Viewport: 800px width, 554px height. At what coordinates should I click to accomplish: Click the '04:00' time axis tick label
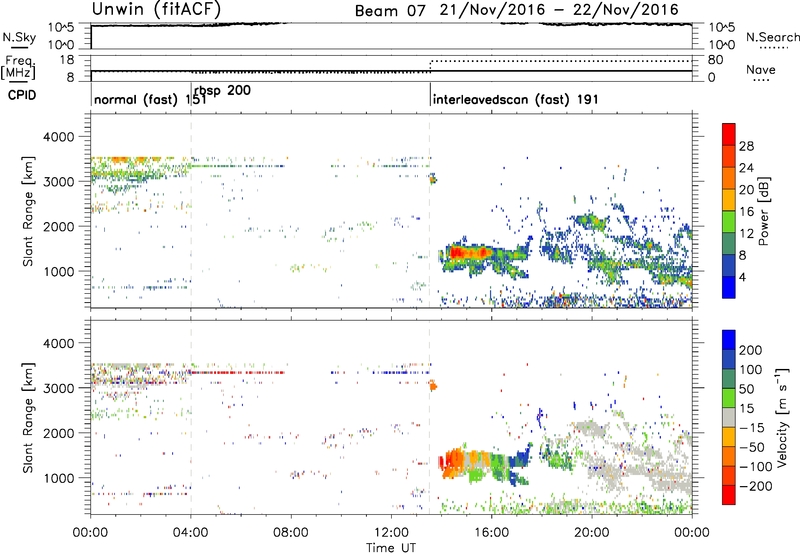pyautogui.click(x=190, y=533)
